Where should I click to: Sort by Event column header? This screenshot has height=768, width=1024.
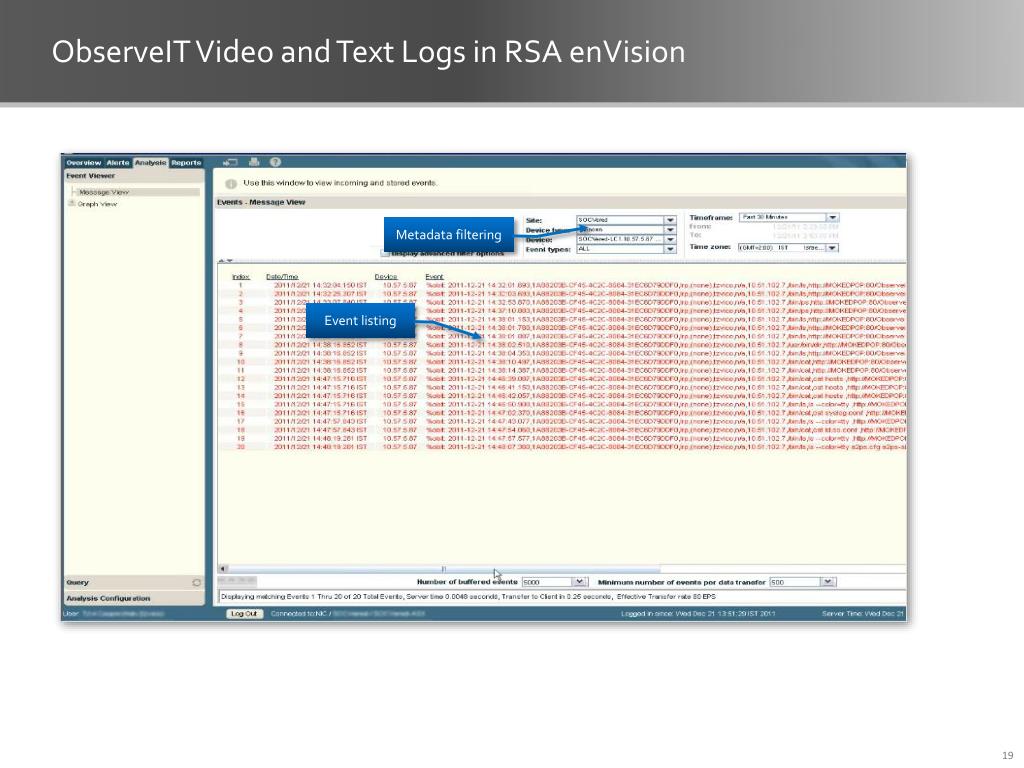pyautogui.click(x=434, y=277)
